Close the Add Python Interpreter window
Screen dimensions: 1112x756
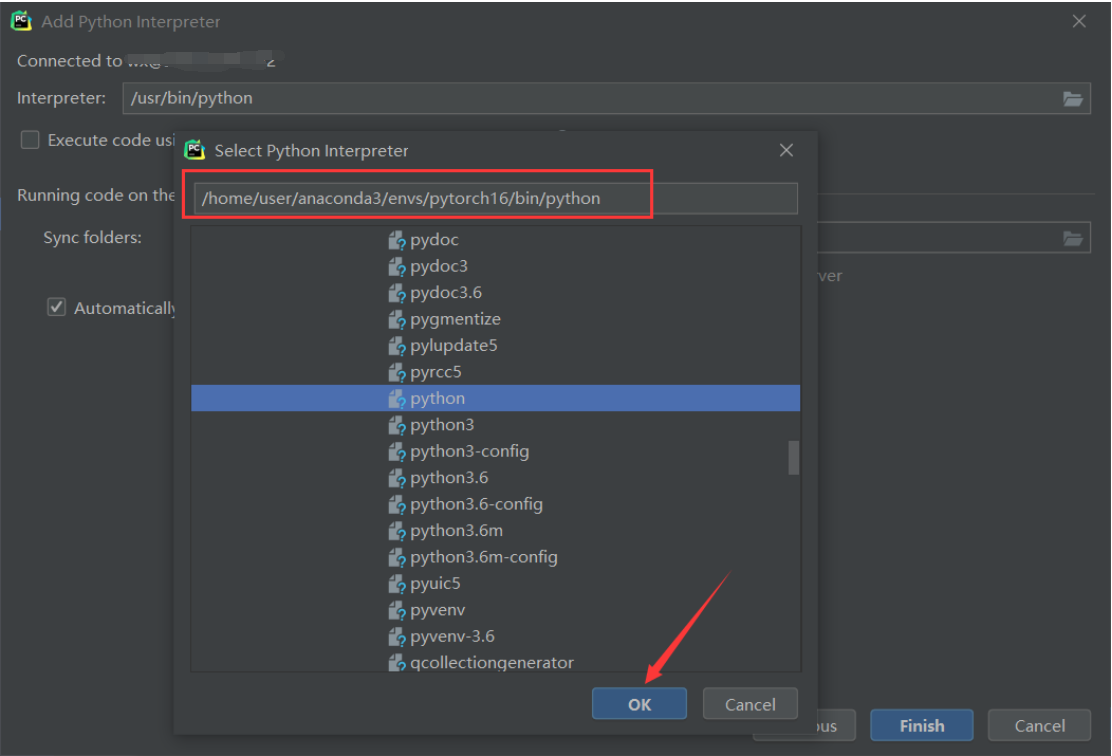[1079, 21]
